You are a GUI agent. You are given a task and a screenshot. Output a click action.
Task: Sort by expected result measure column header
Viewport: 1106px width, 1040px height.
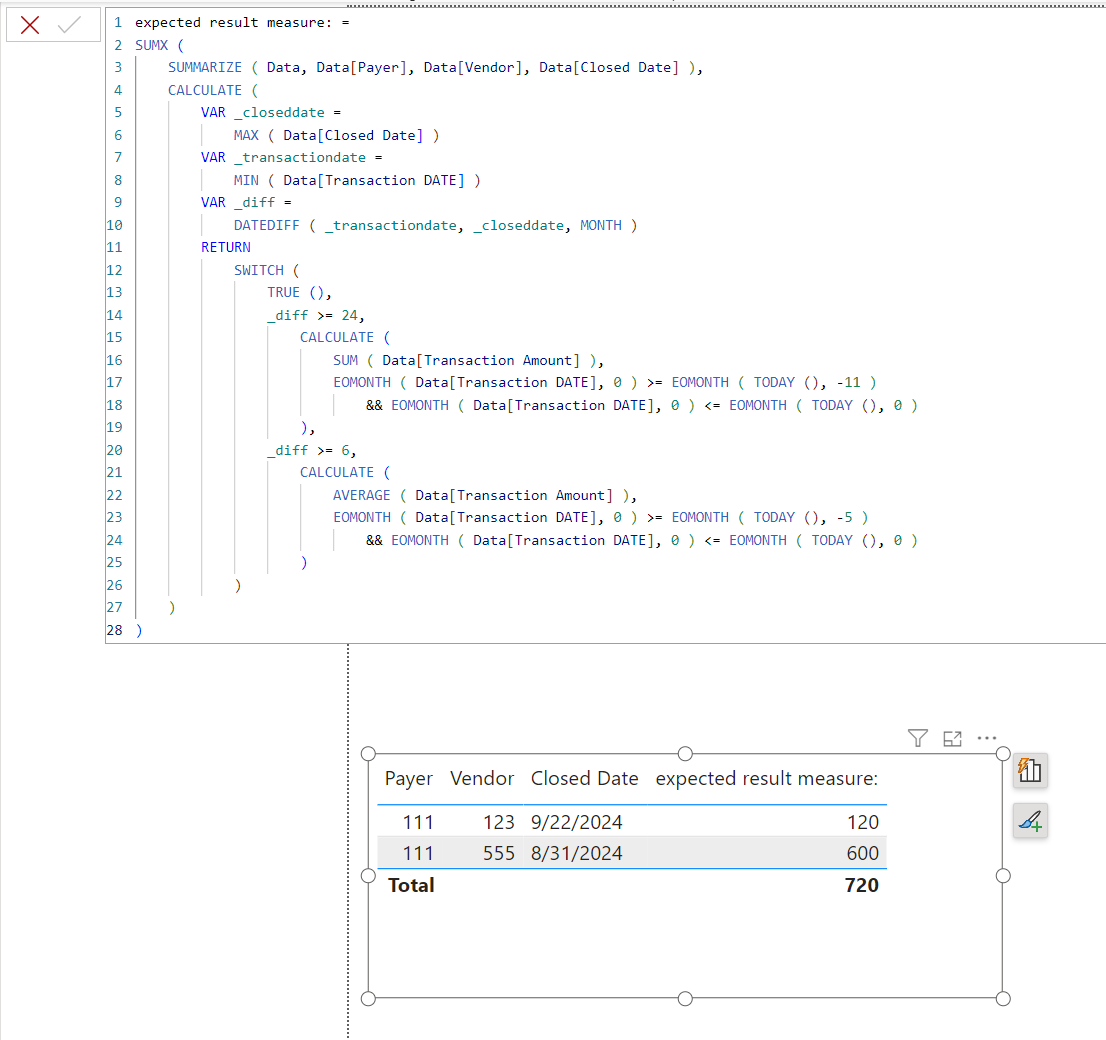[x=767, y=778]
